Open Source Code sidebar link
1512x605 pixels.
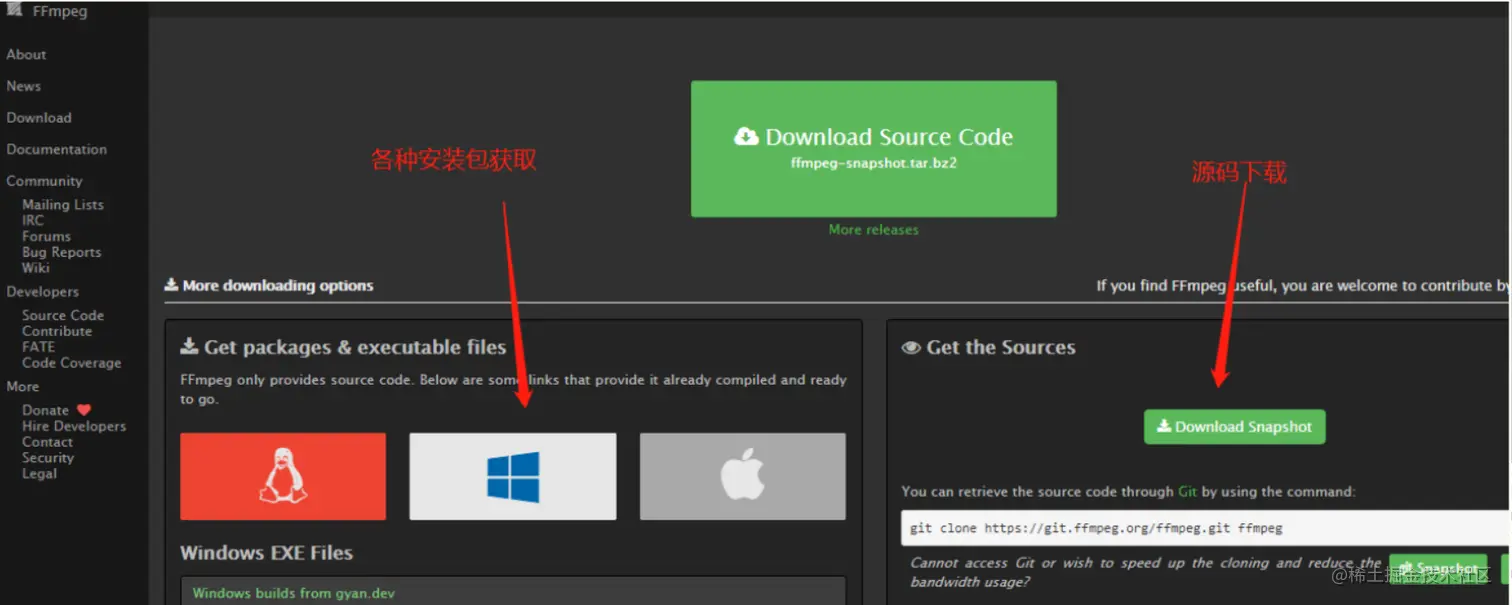point(63,315)
